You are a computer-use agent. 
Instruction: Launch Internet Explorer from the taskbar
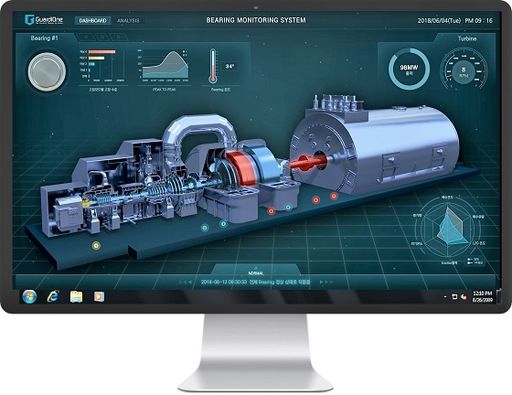(x=53, y=296)
